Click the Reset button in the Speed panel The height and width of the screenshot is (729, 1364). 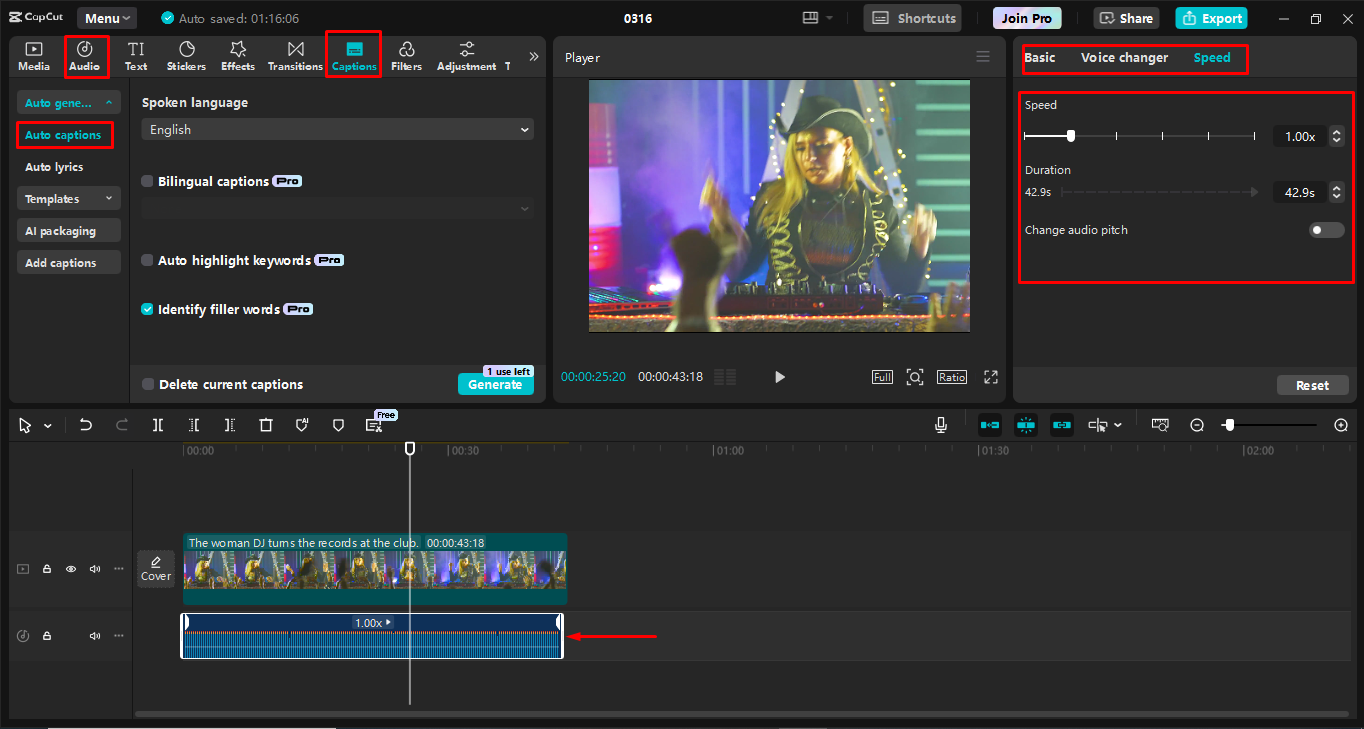coord(1312,385)
